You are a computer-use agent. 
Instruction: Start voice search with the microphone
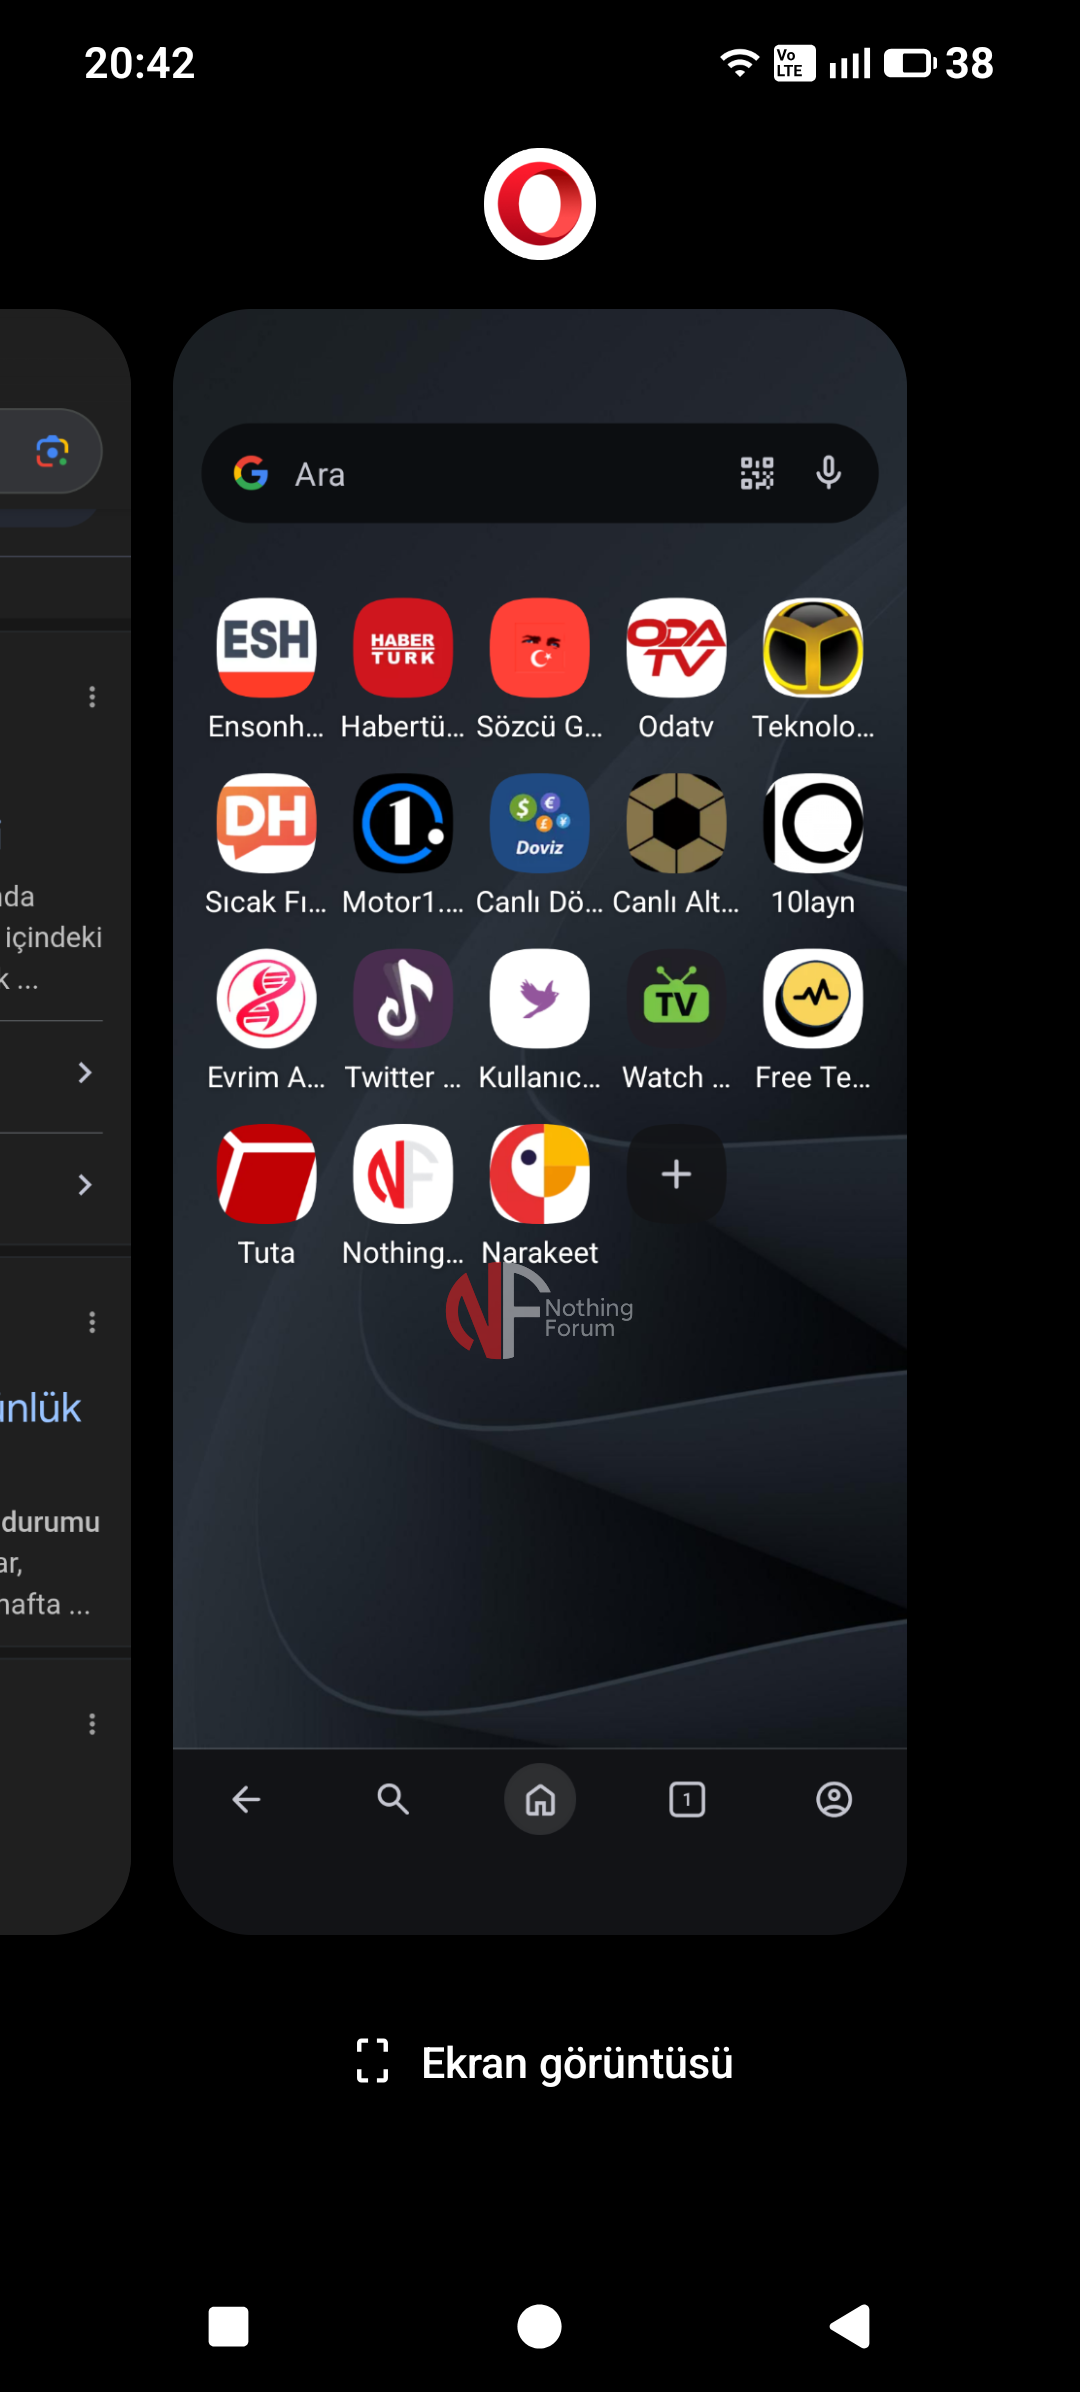[x=828, y=473]
